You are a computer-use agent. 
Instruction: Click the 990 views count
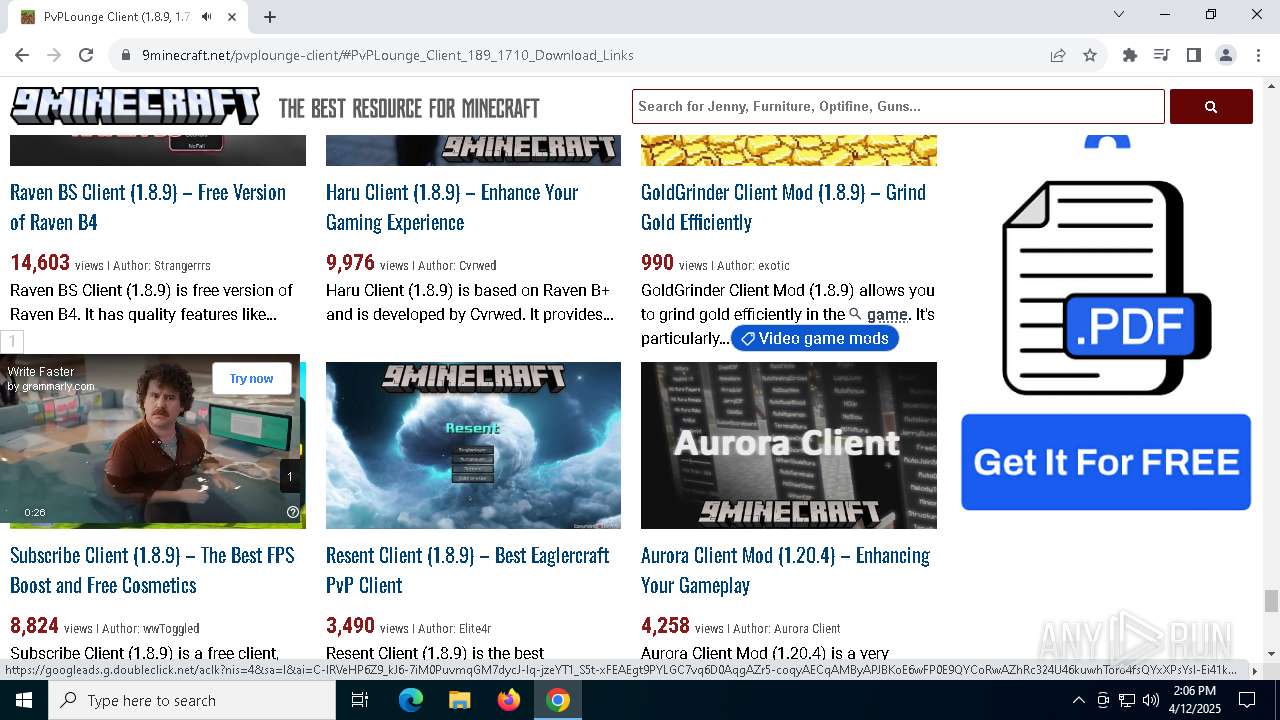click(657, 263)
